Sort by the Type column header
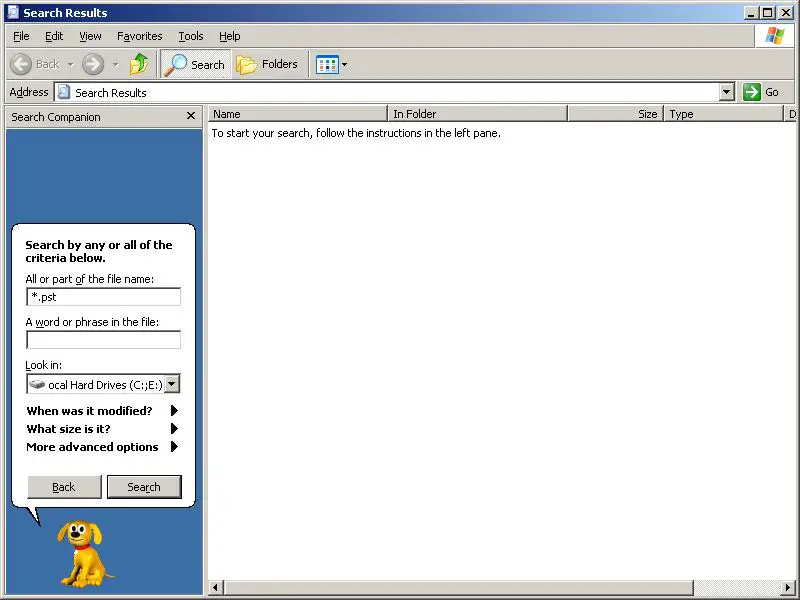Viewport: 800px width, 600px height. click(x=723, y=114)
